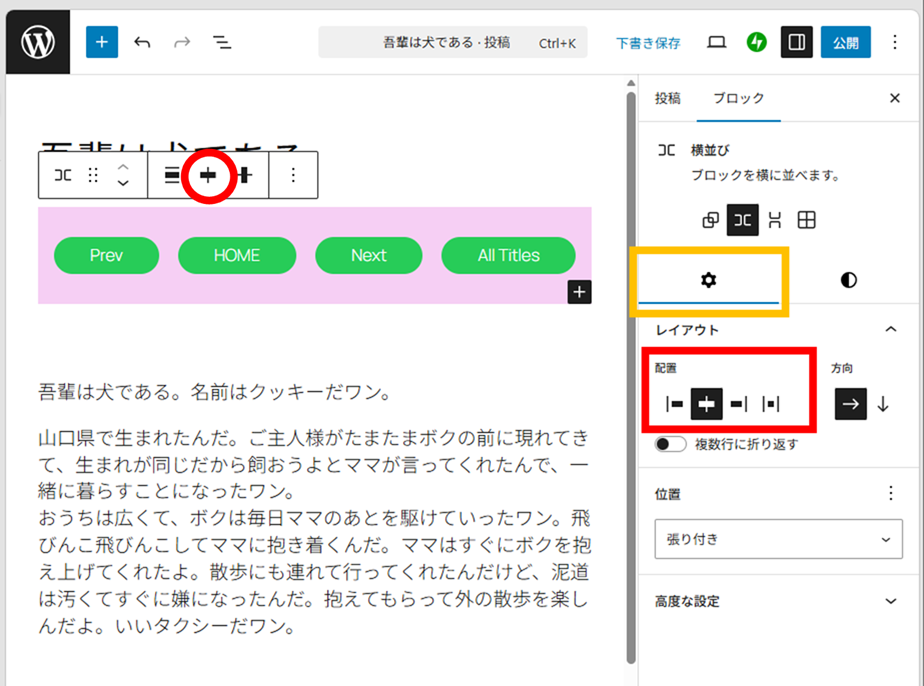Switch to the 投稿 tab

pos(668,98)
